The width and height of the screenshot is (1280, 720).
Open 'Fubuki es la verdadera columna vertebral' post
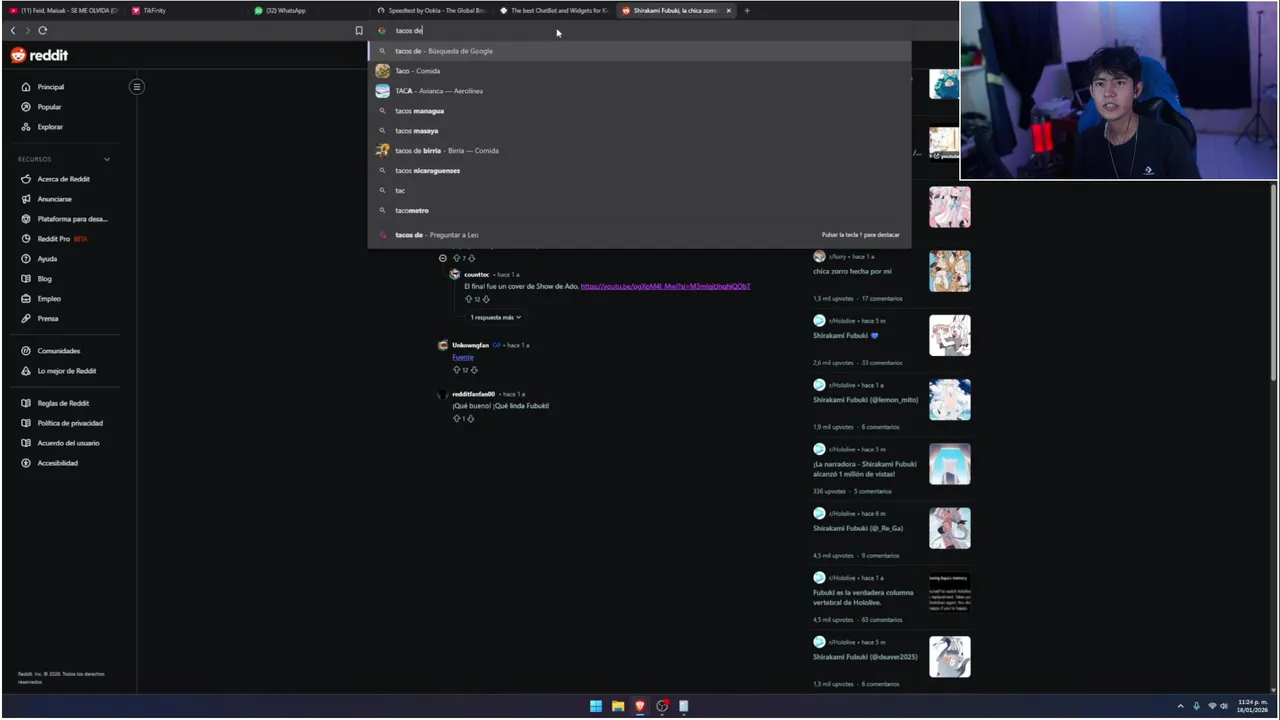863,597
